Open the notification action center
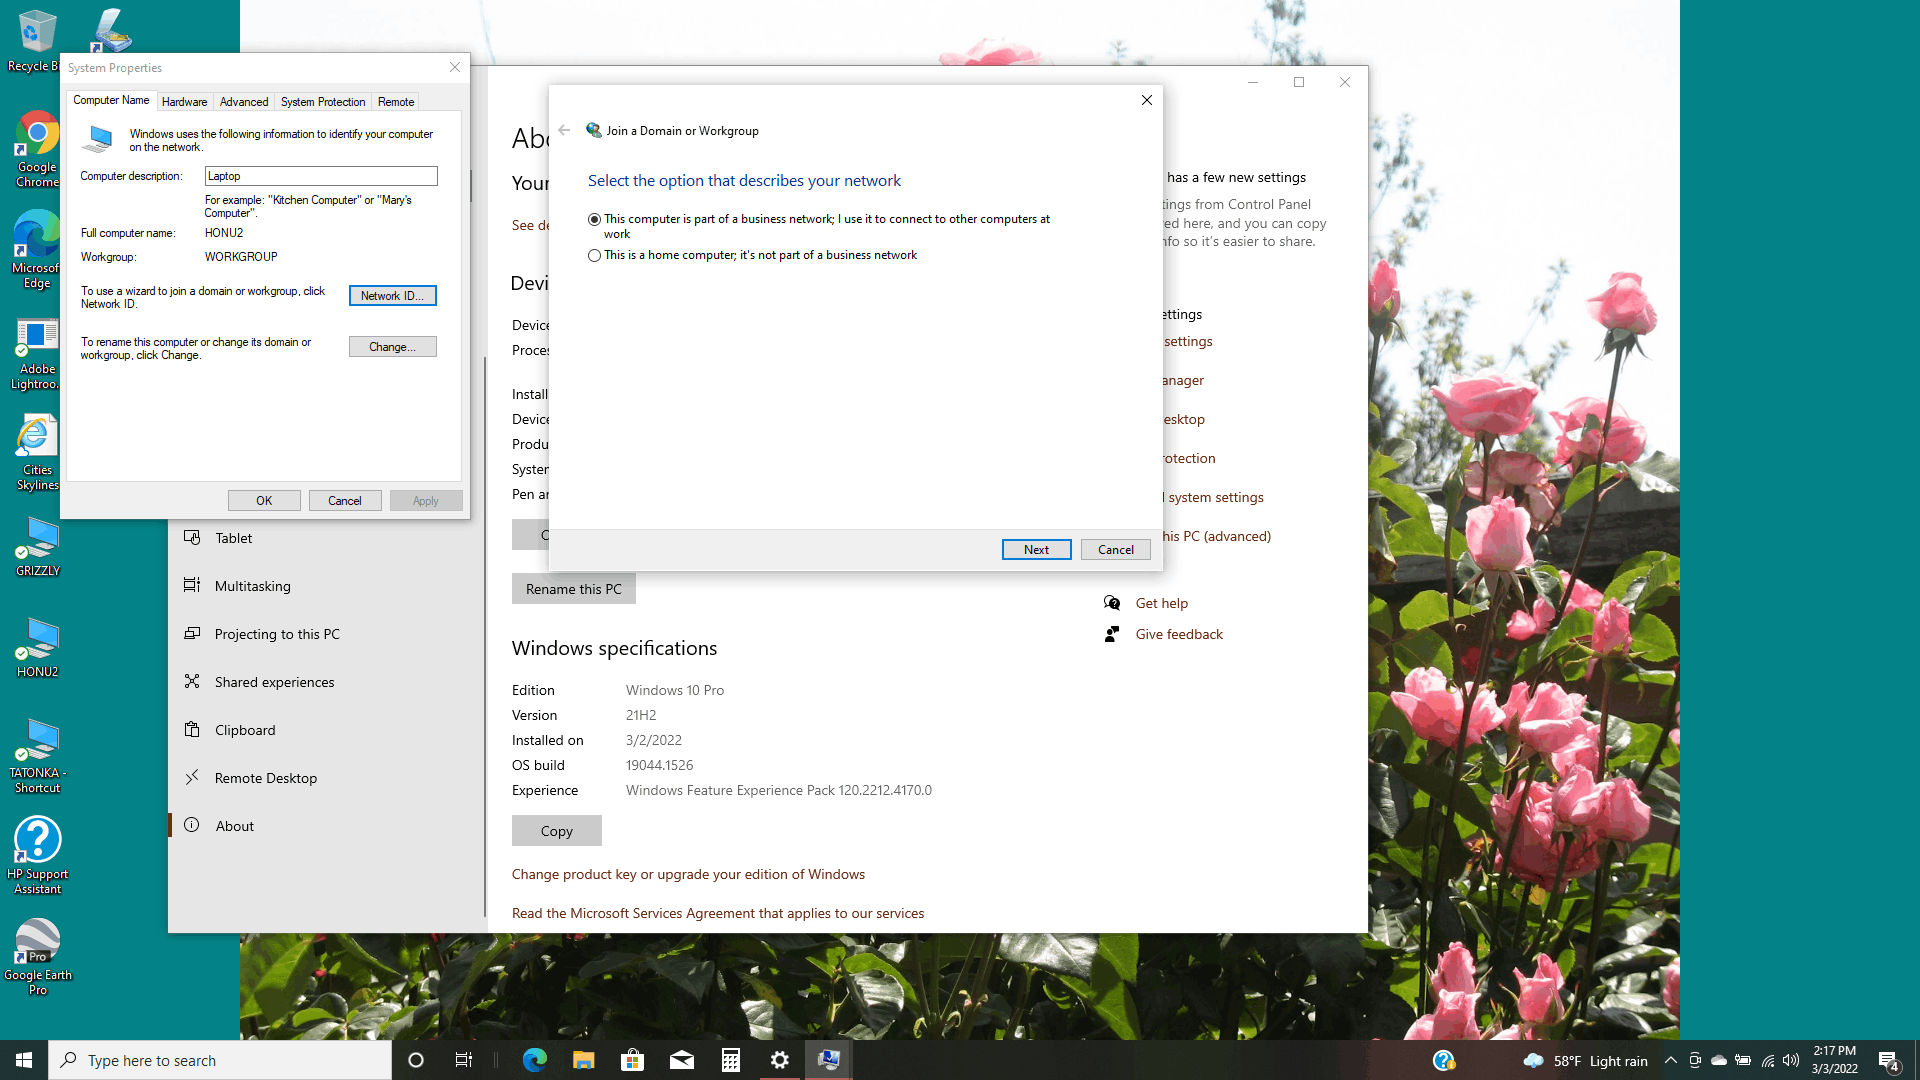Screen dimensions: 1920x1080 pyautogui.click(x=1888, y=1060)
